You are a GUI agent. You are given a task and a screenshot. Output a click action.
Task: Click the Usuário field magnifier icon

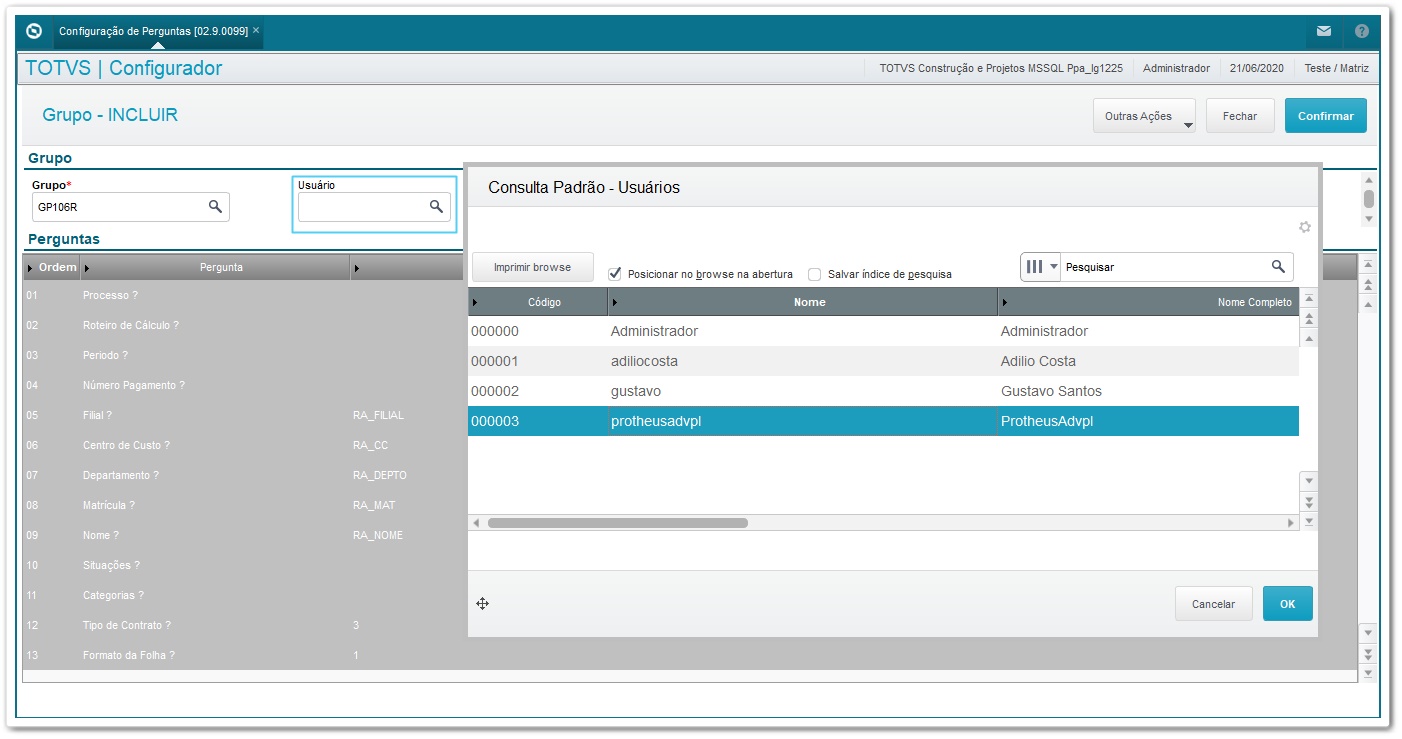point(436,206)
